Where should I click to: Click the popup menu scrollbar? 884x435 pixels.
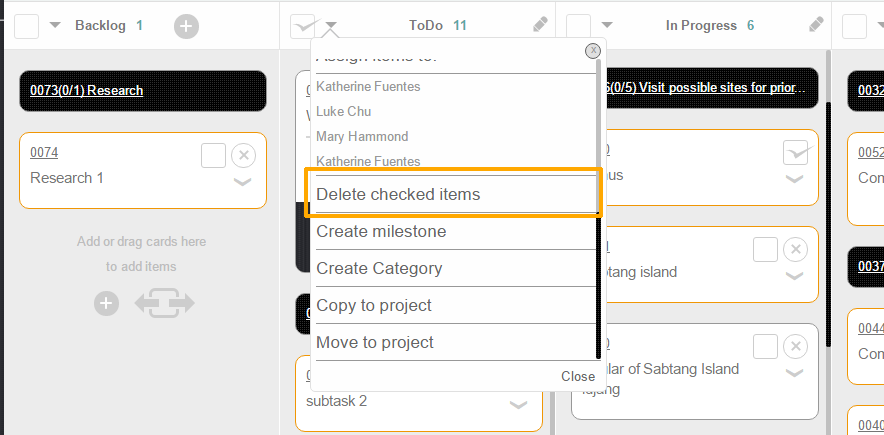[x=599, y=208]
